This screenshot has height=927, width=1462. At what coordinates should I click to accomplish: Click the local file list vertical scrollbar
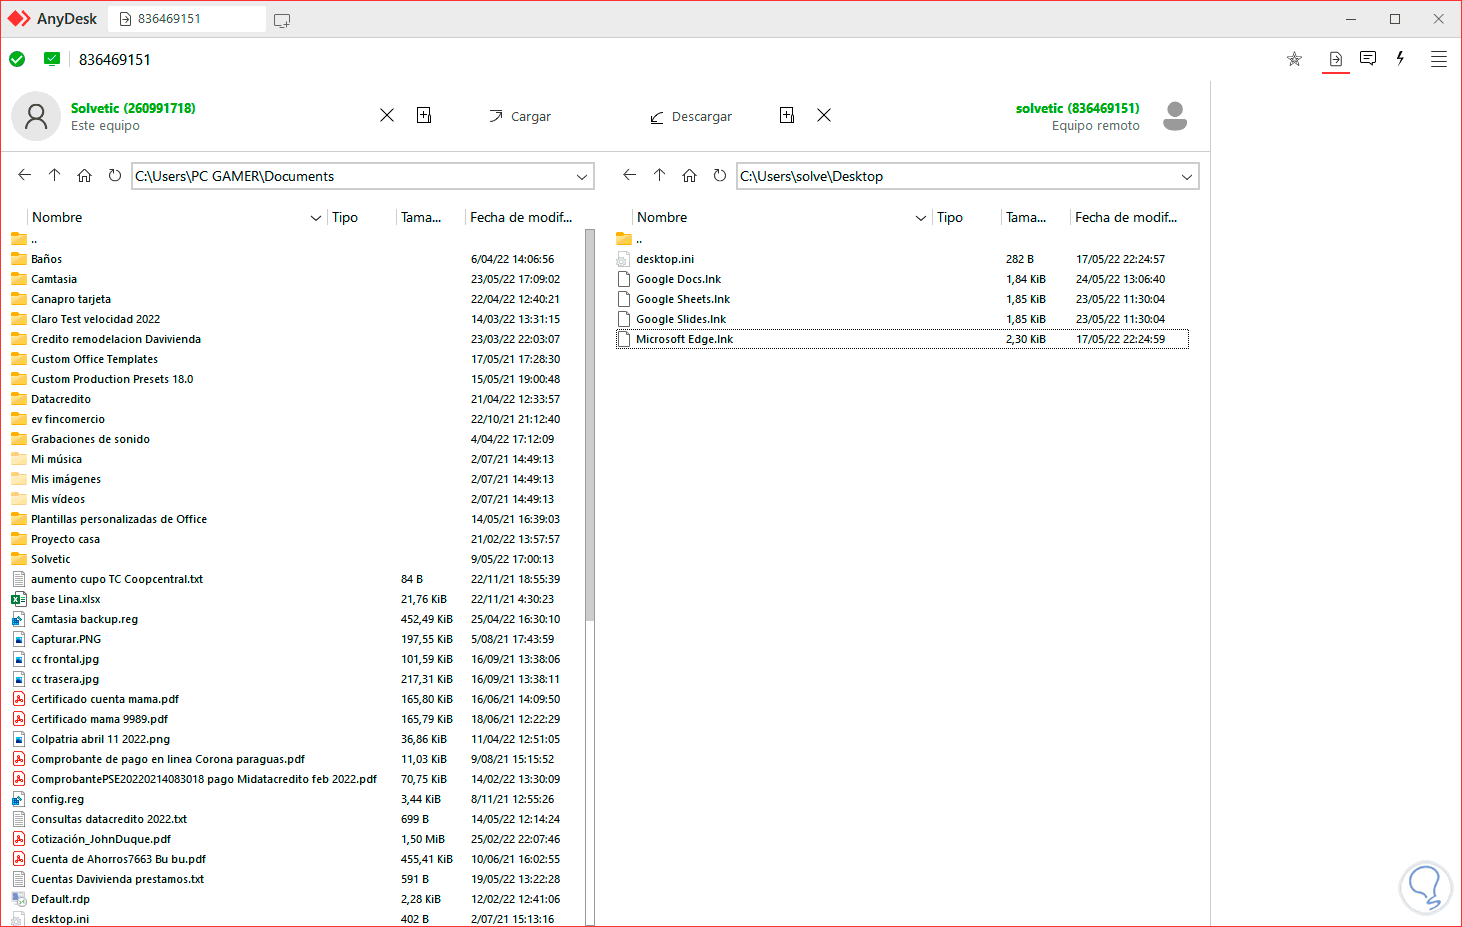(590, 424)
